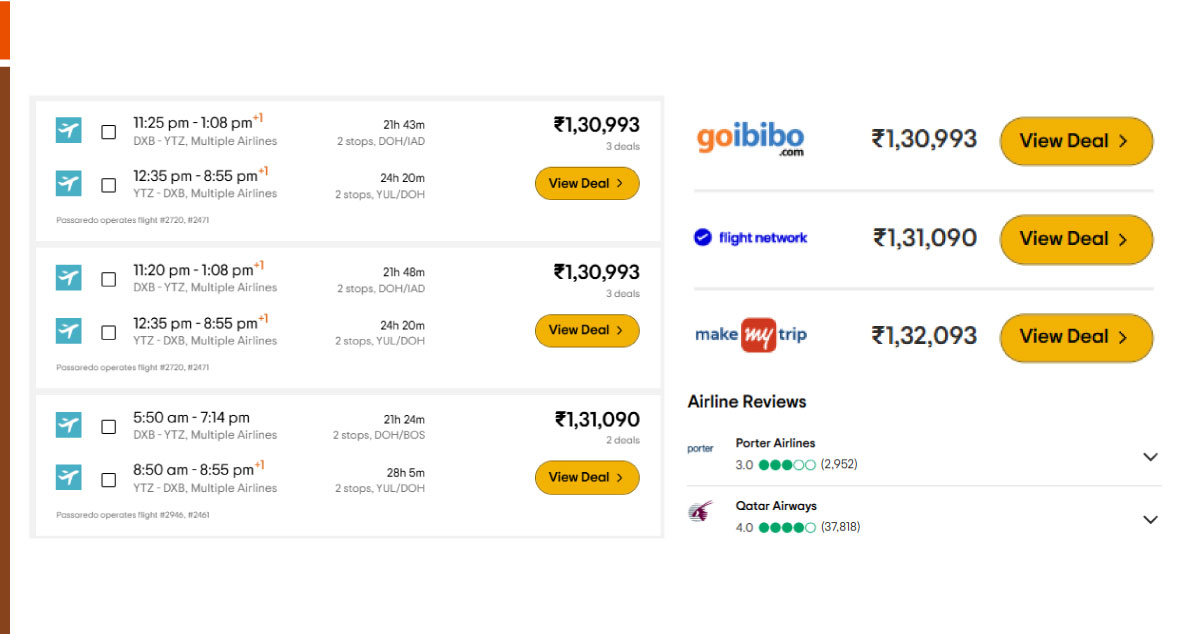Click airline icon beside 11:25 pm departure flight
Image resolution: width=1202 pixels, height=634 pixels.
pos(68,130)
